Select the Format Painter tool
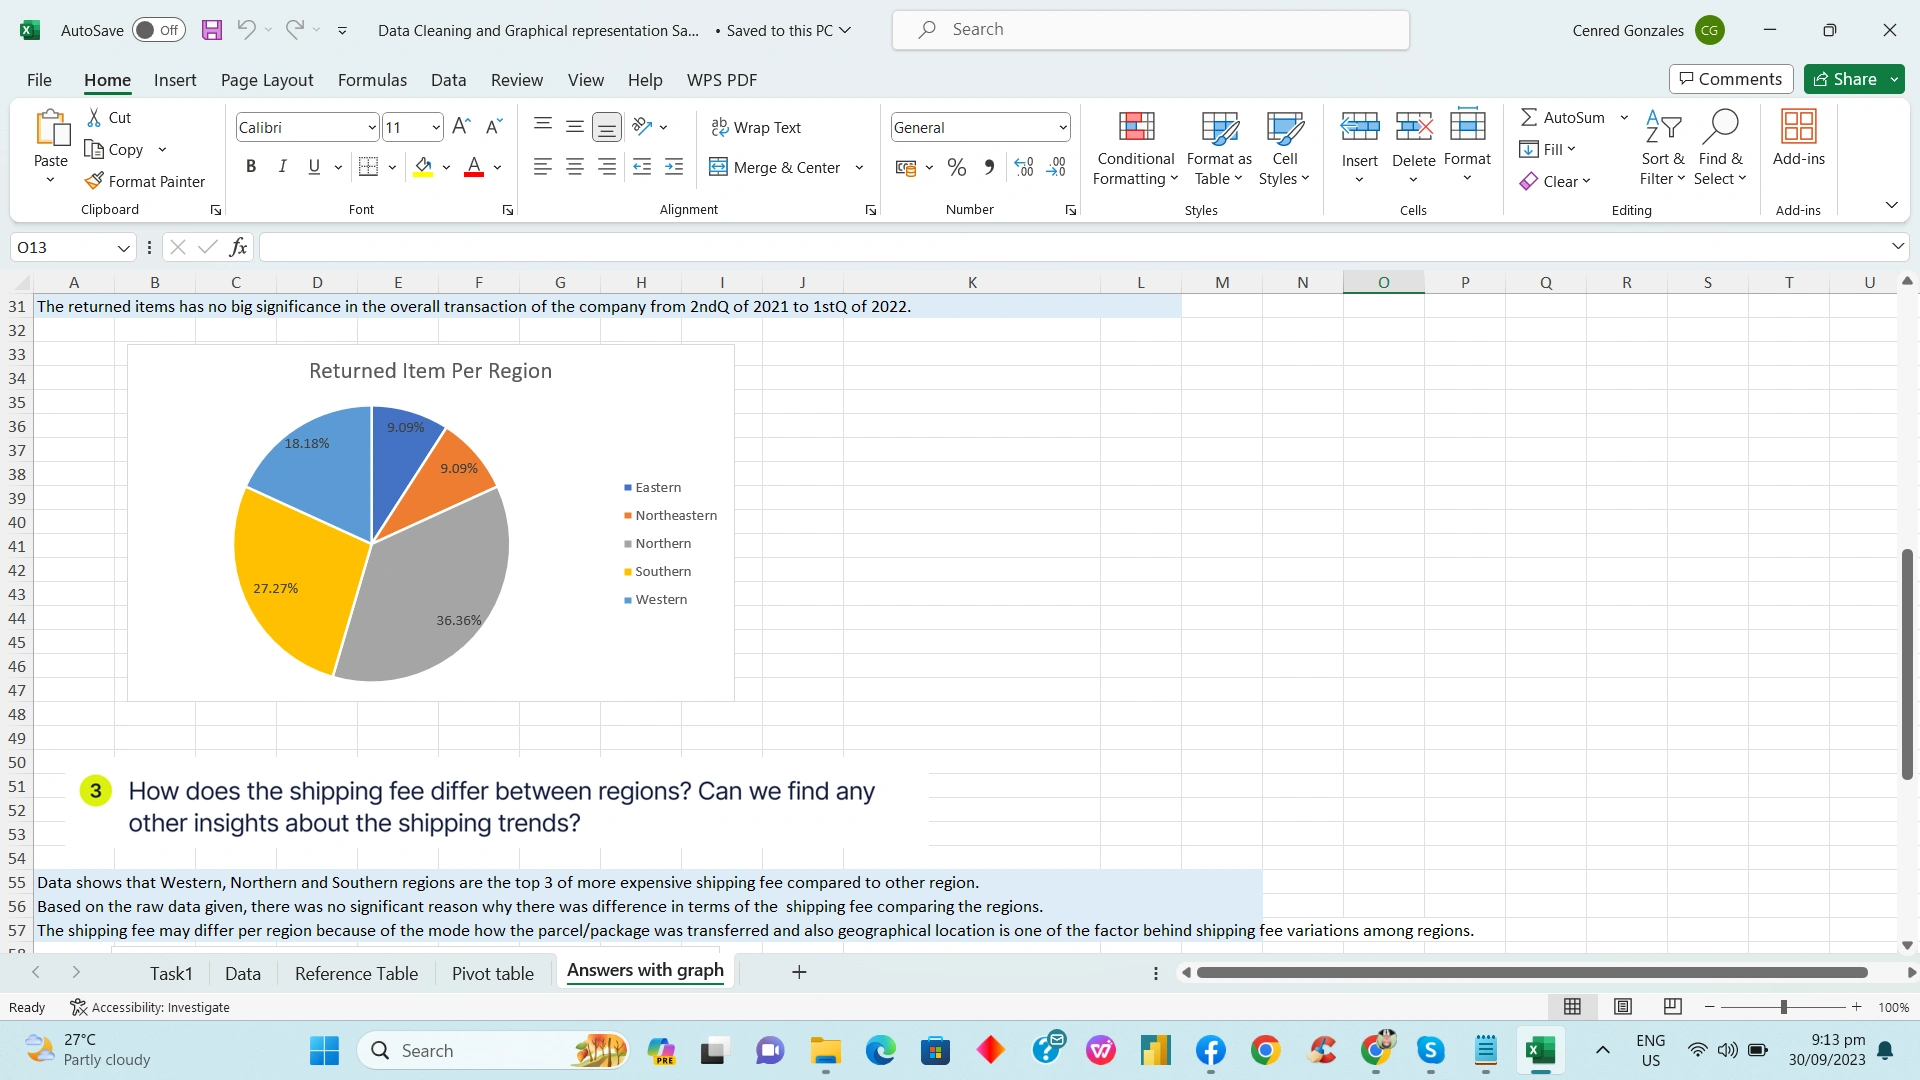Screen dimensions: 1920x1080 (145, 181)
